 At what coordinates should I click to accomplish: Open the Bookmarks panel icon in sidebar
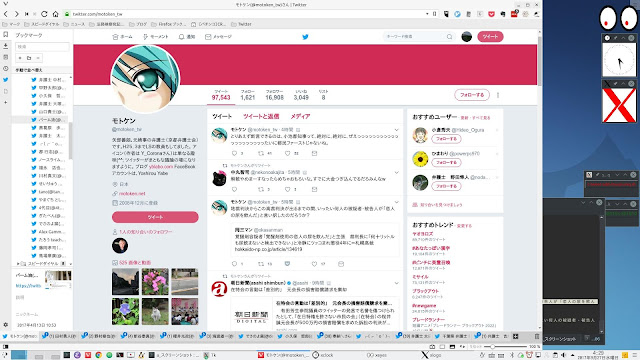click(6, 35)
